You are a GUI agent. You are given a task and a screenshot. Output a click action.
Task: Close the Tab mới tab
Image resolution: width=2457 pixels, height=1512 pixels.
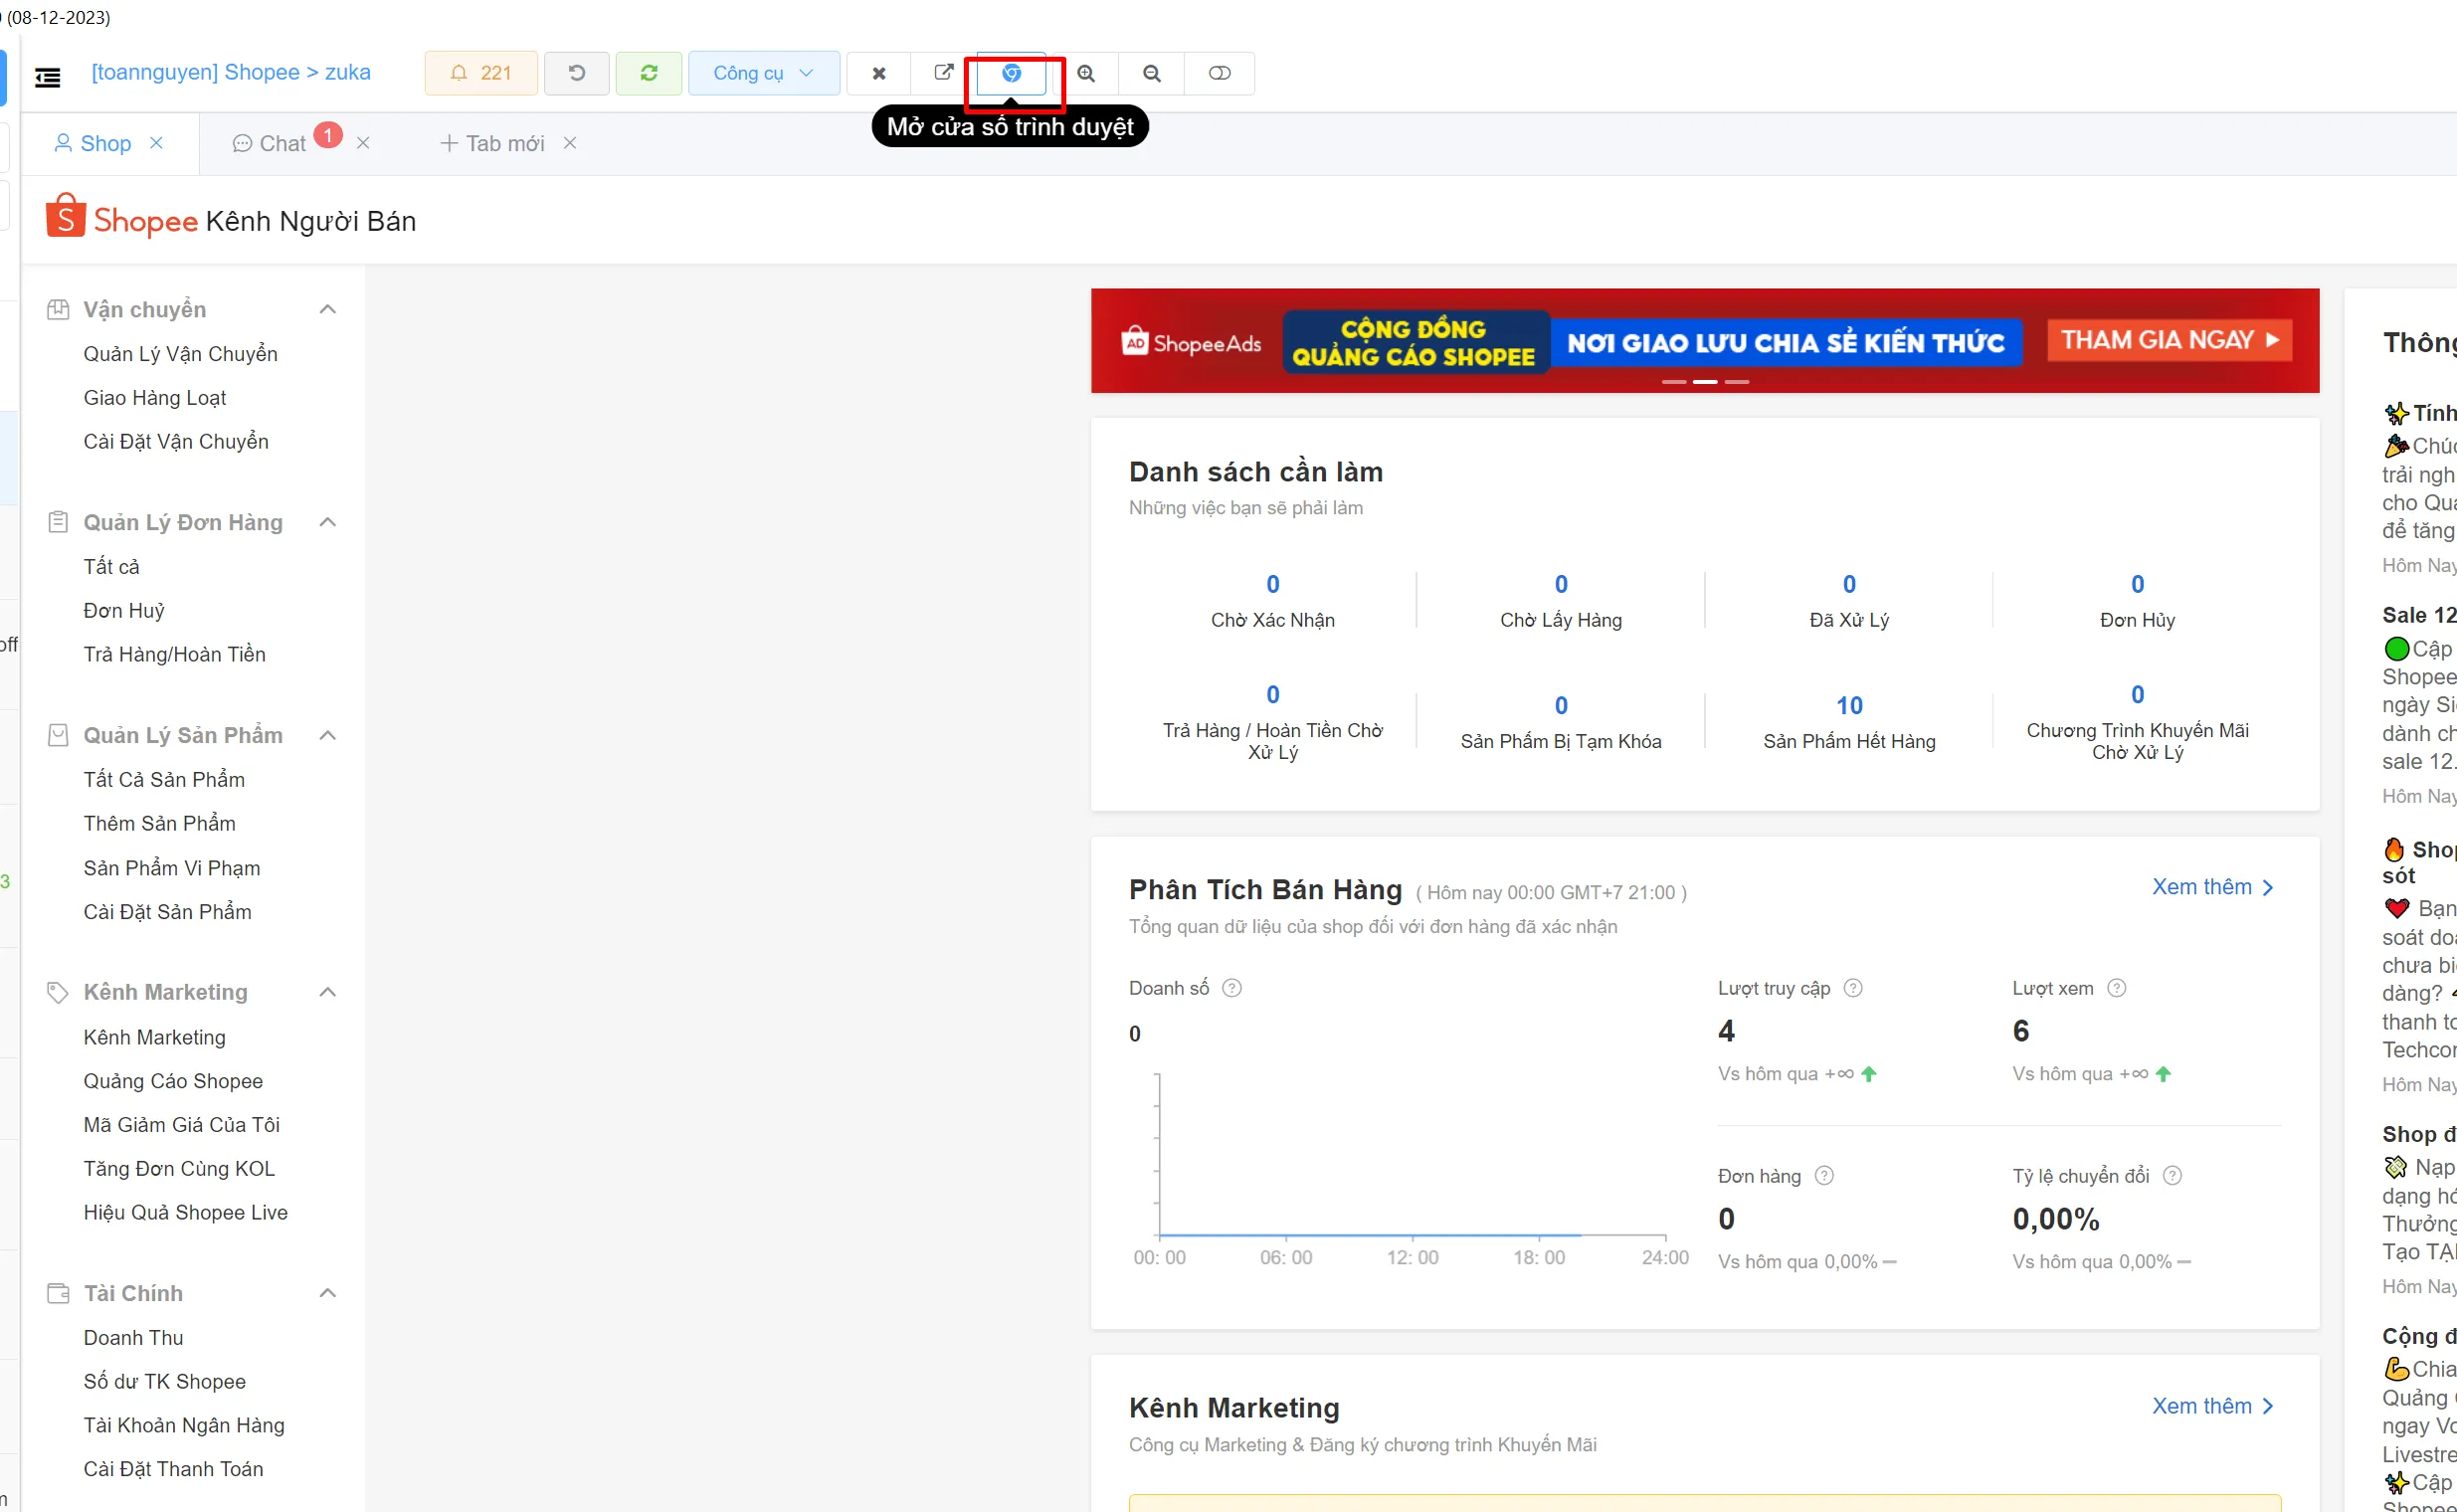570,143
